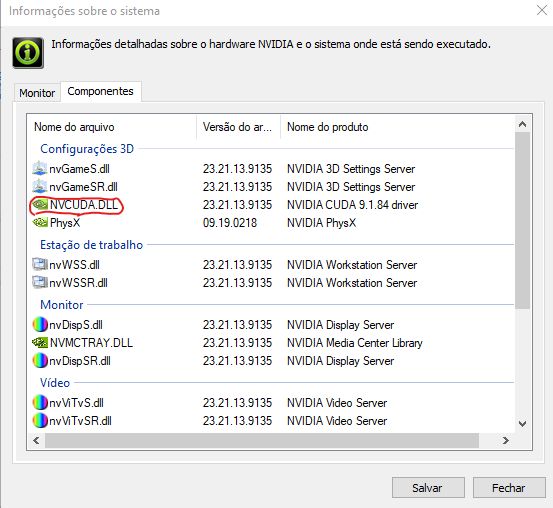This screenshot has width=553, height=508.
Task: Collapse the Monitor group header in list
Action: pyautogui.click(x=62, y=304)
